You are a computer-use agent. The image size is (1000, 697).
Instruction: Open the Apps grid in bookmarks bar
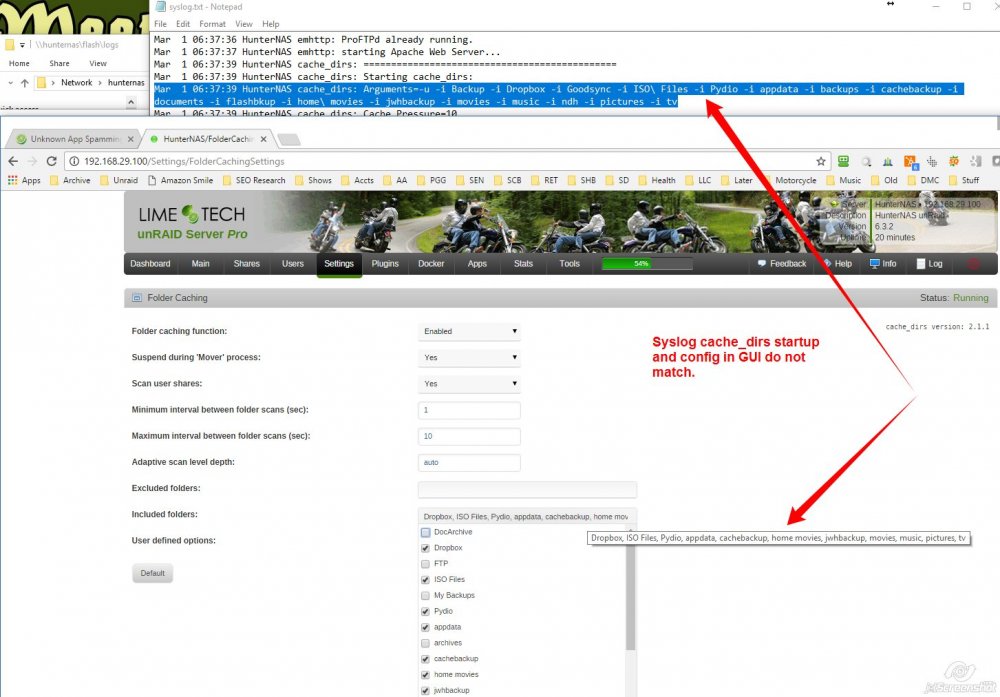click(24, 180)
